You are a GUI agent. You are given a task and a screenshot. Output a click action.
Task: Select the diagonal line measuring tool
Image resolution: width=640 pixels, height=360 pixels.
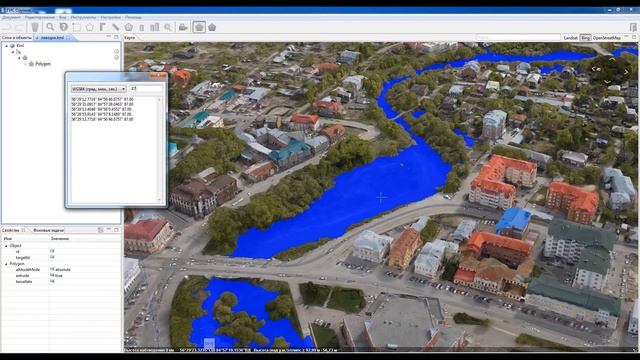point(116,27)
